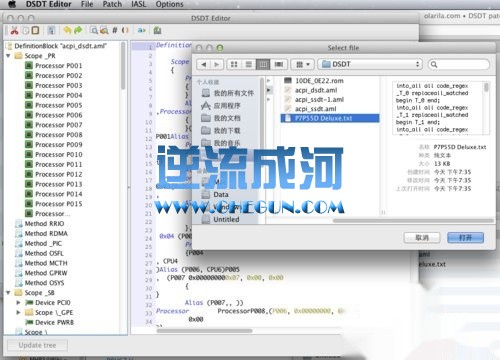Image resolution: width=500 pixels, height=360 pixels.
Task: Click the Find magnifier toolbar icon
Action: (94, 31)
